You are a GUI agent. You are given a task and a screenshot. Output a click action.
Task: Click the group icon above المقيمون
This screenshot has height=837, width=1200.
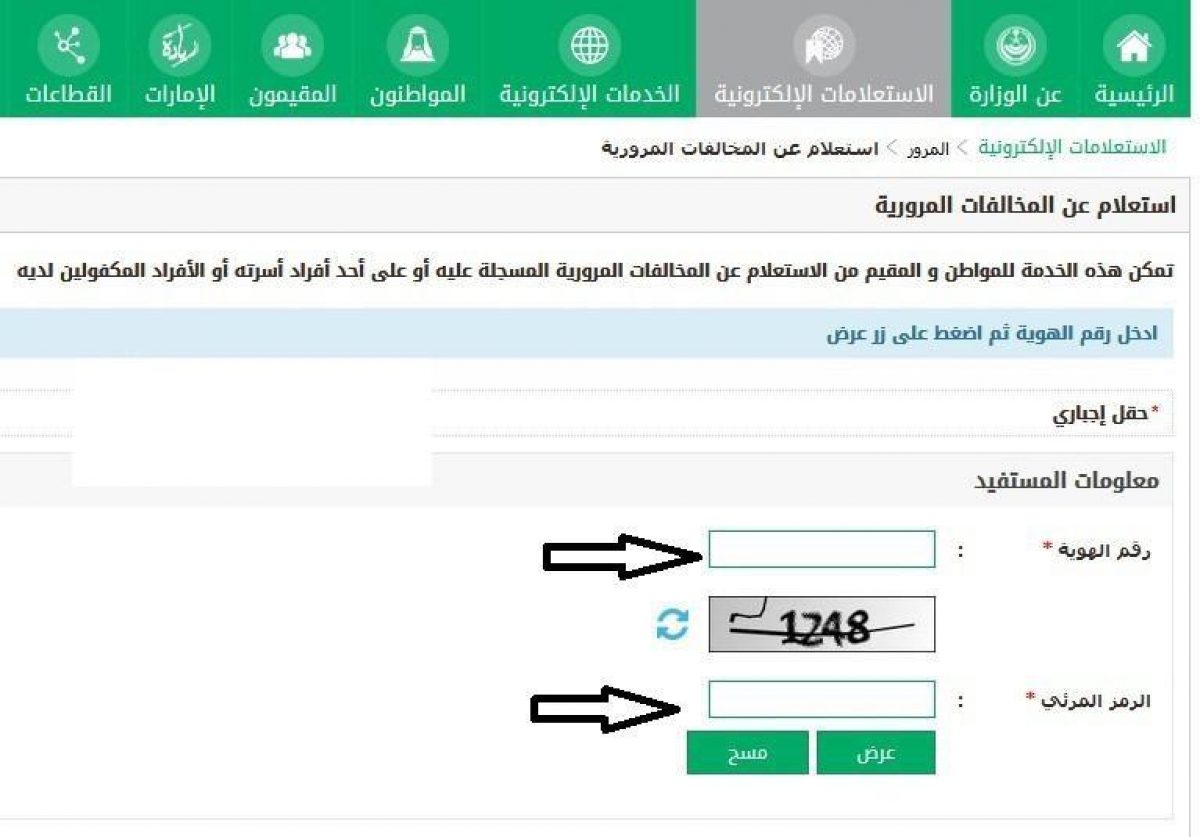pos(292,46)
